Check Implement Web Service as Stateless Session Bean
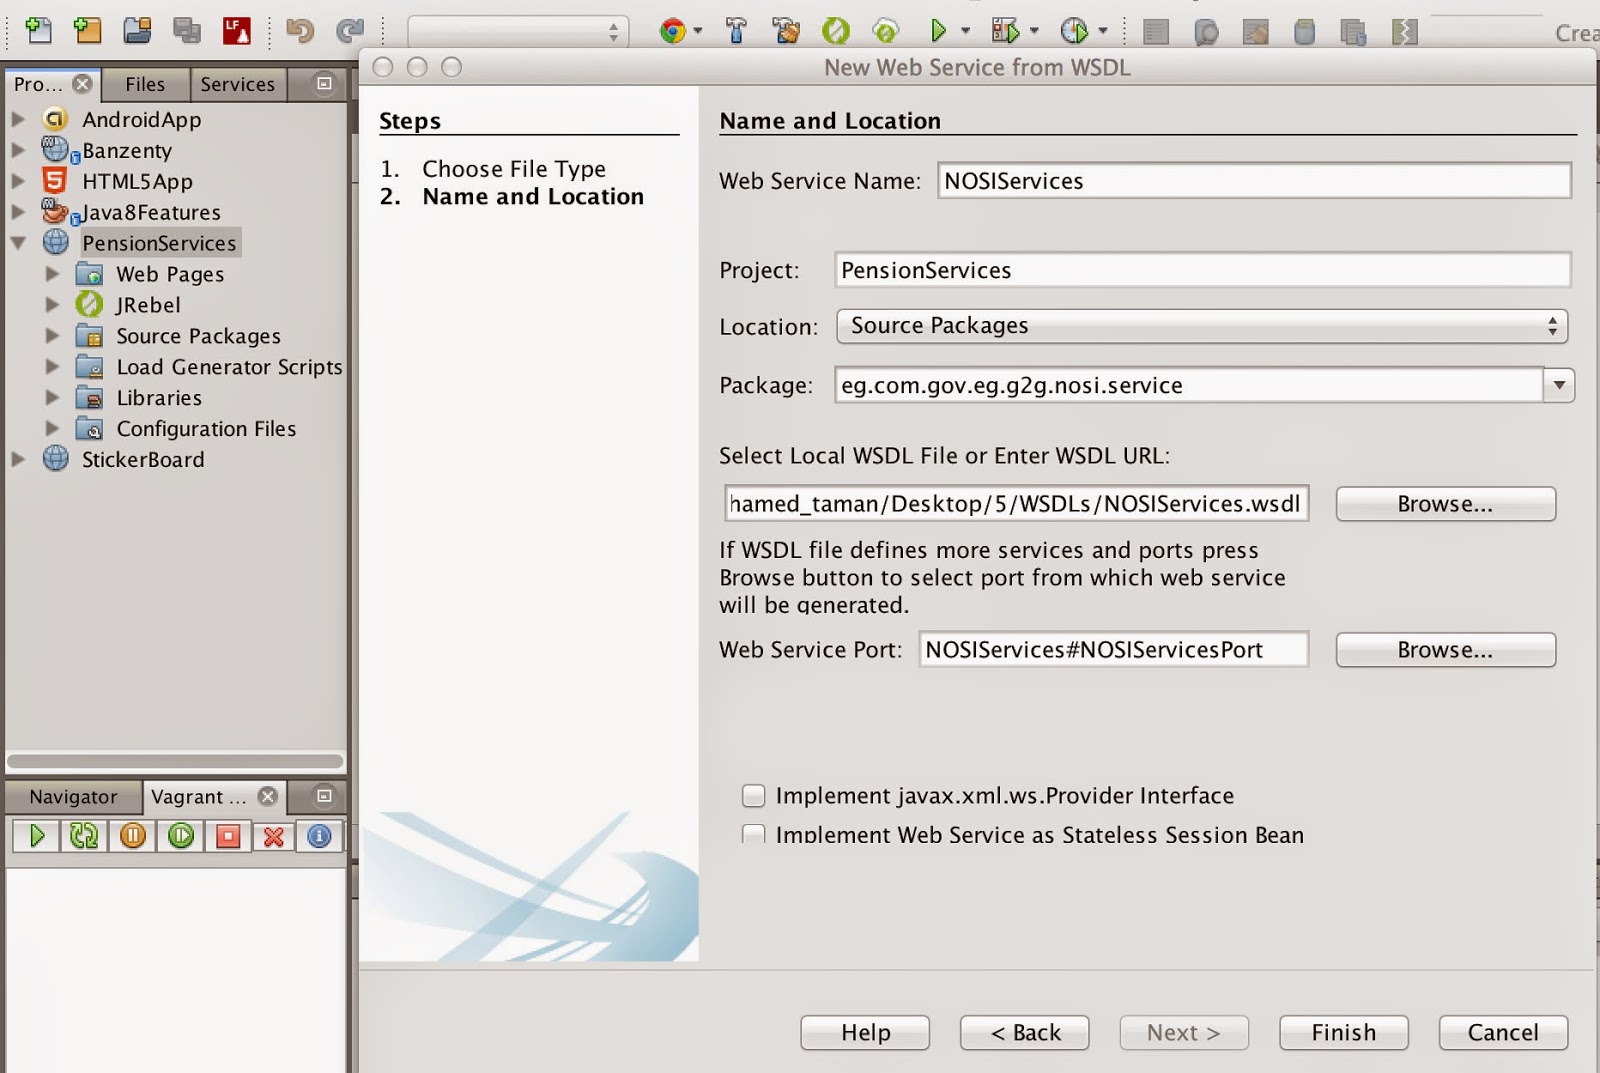The image size is (1600, 1073). pos(753,835)
